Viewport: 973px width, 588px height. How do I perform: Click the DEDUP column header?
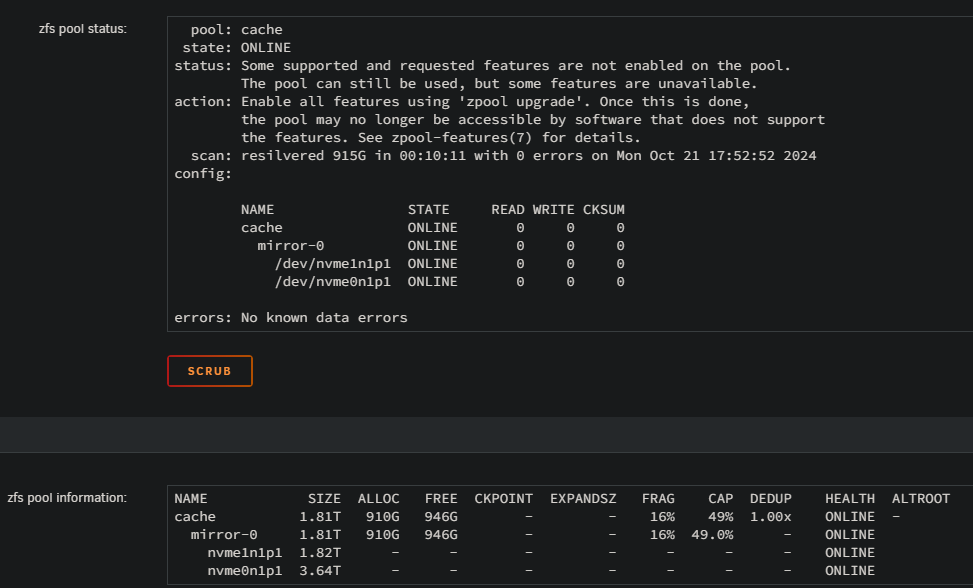pos(771,499)
